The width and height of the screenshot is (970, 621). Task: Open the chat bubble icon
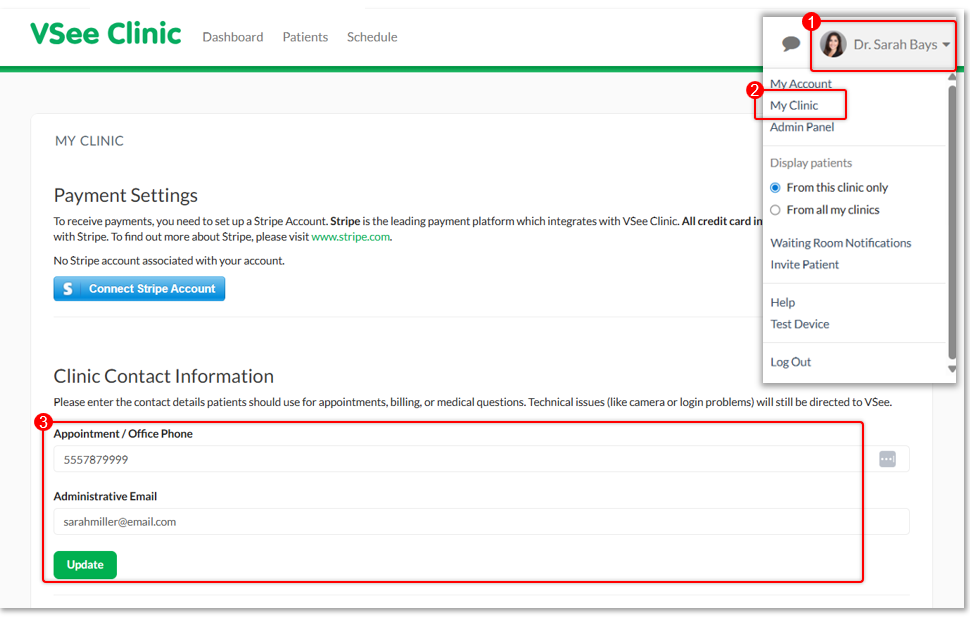[x=791, y=44]
